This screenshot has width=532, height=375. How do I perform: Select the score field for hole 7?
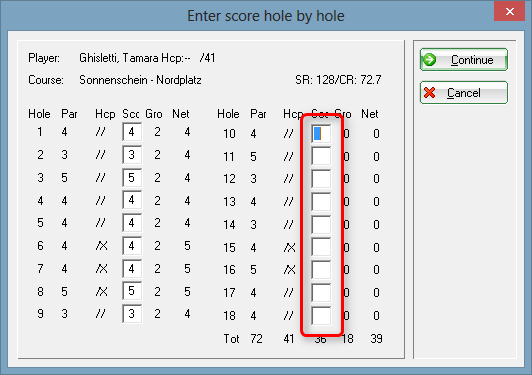pyautogui.click(x=132, y=269)
